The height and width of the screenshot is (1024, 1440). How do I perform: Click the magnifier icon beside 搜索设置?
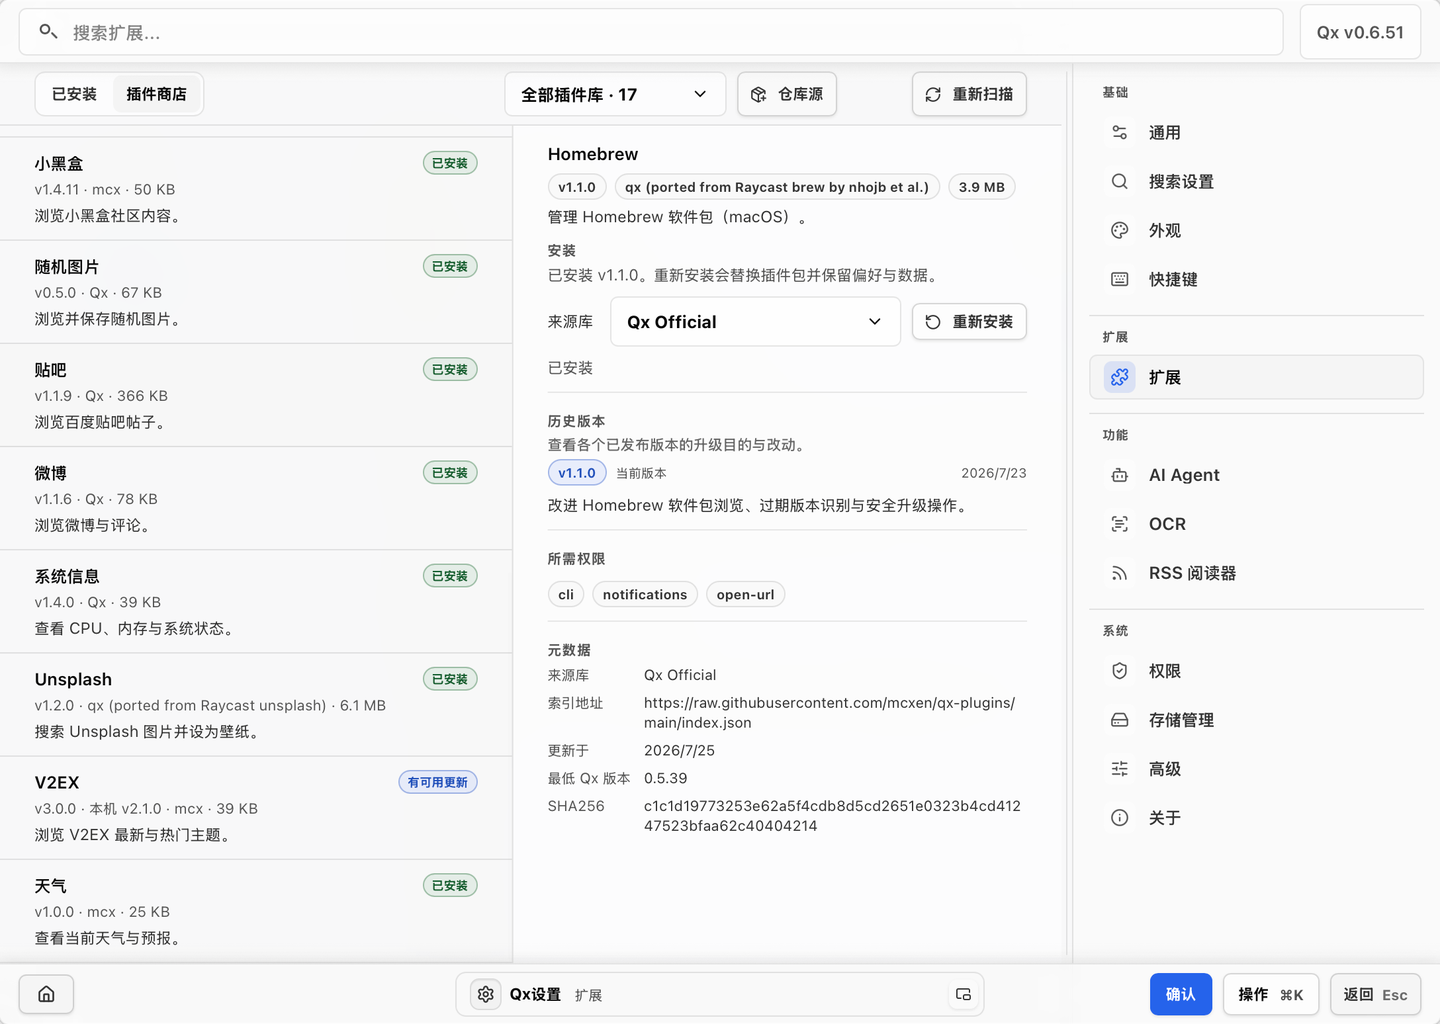point(1120,182)
